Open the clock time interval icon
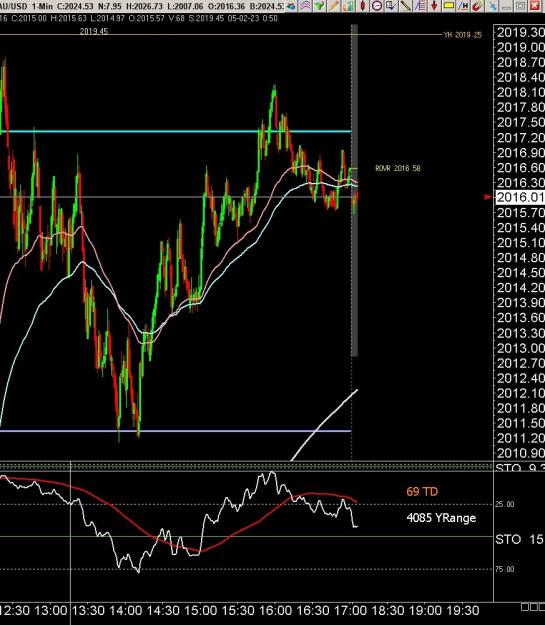This screenshot has width=545, height=625. point(377,6)
